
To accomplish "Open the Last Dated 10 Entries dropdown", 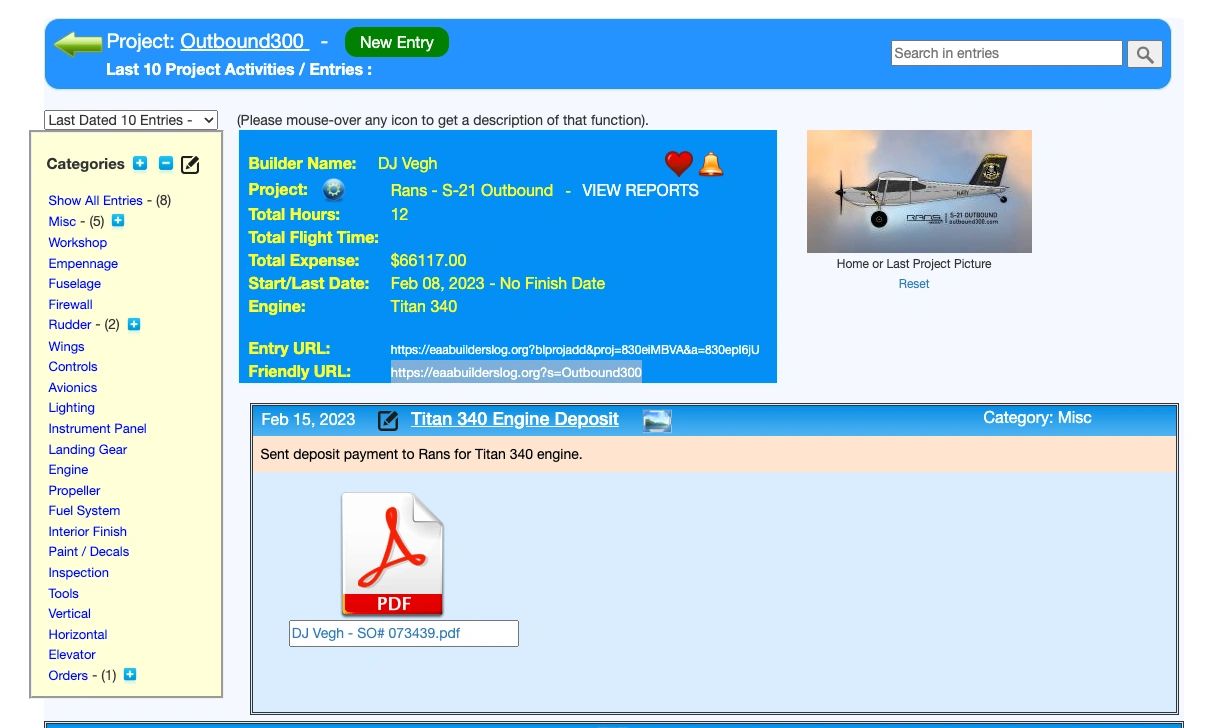I will point(131,120).
